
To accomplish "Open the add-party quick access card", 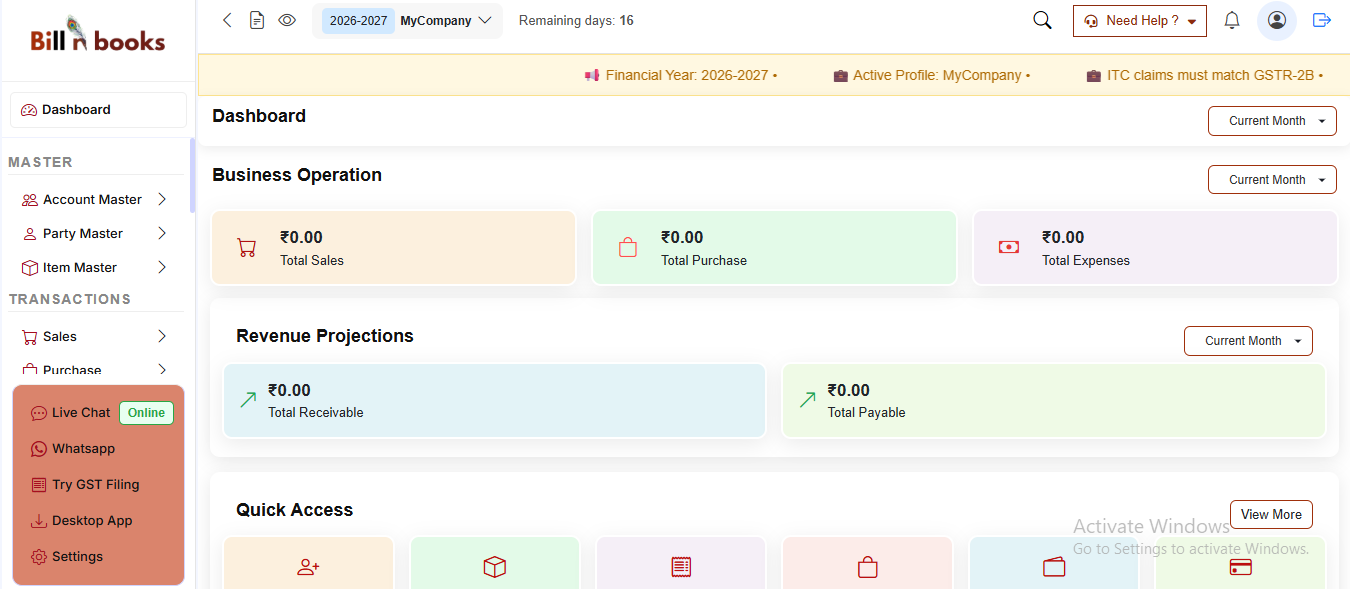I will [x=308, y=563].
